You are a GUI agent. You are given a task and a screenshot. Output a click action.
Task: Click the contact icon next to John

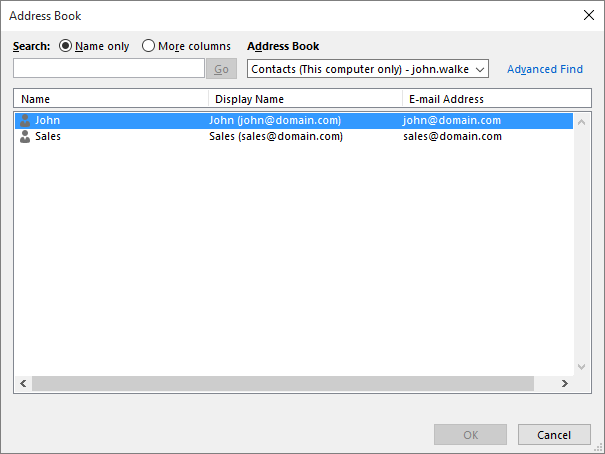25,120
